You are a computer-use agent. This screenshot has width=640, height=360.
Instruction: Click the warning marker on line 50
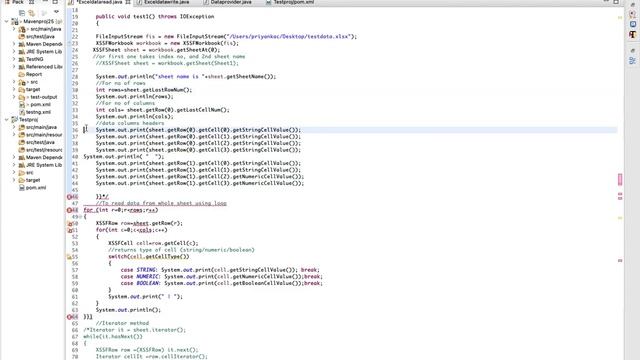pos(69,224)
